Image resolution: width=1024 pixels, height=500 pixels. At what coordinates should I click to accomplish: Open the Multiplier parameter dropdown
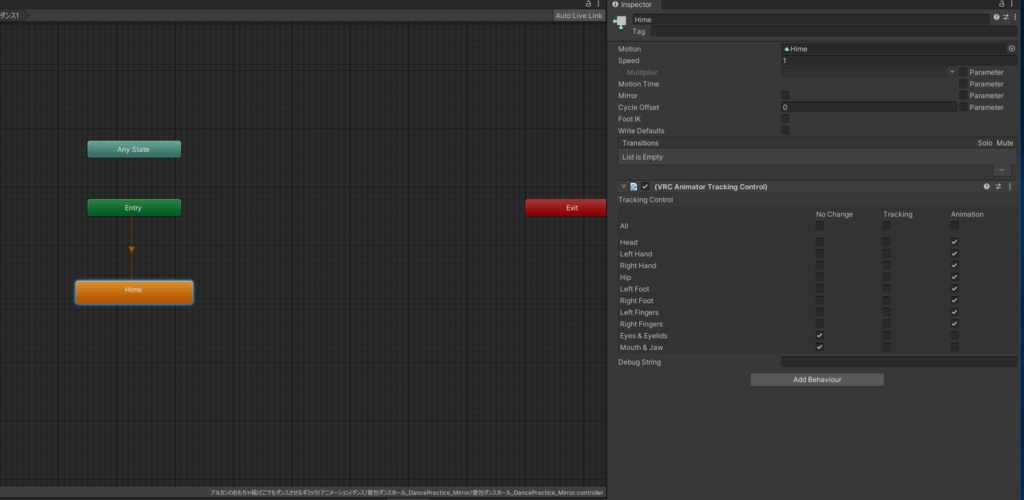(x=869, y=72)
